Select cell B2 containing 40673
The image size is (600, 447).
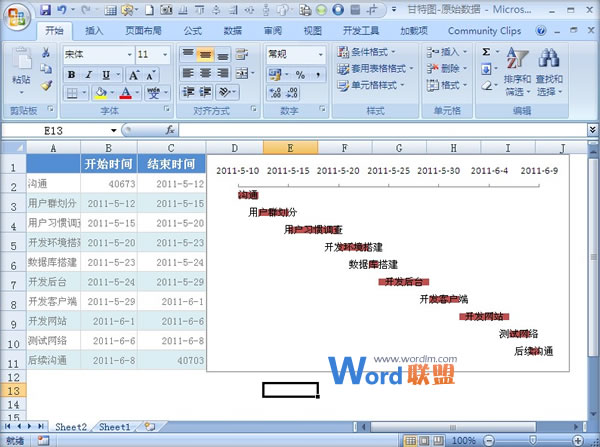coord(109,184)
